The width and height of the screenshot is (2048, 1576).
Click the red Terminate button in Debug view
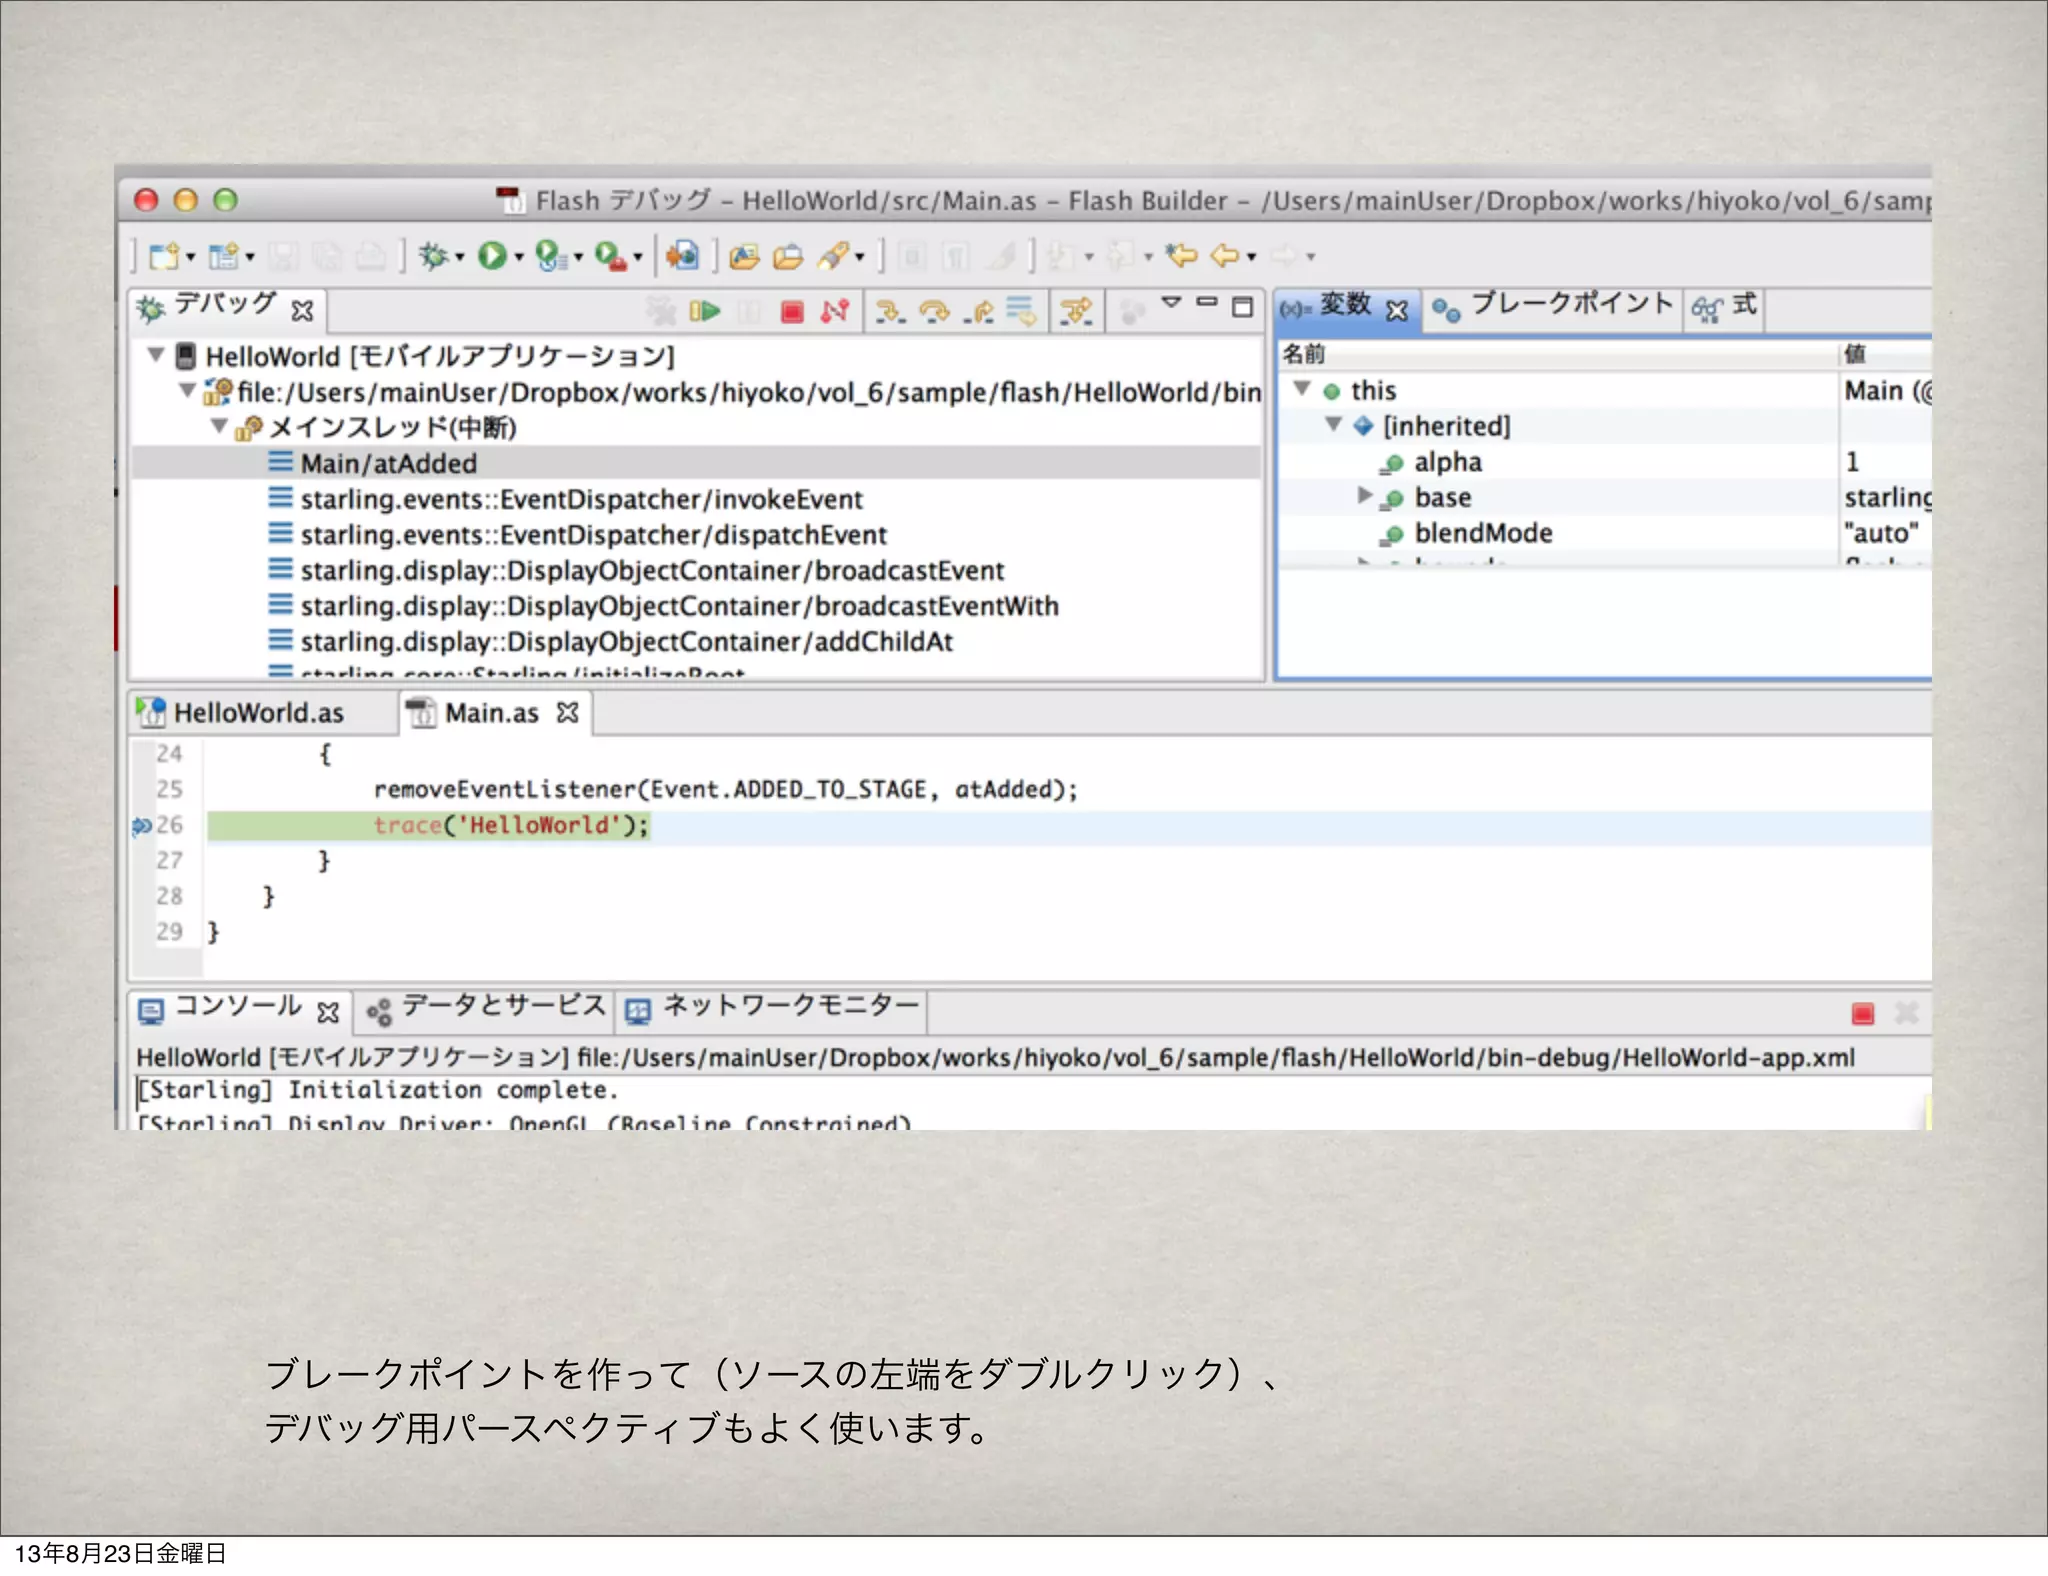(792, 312)
